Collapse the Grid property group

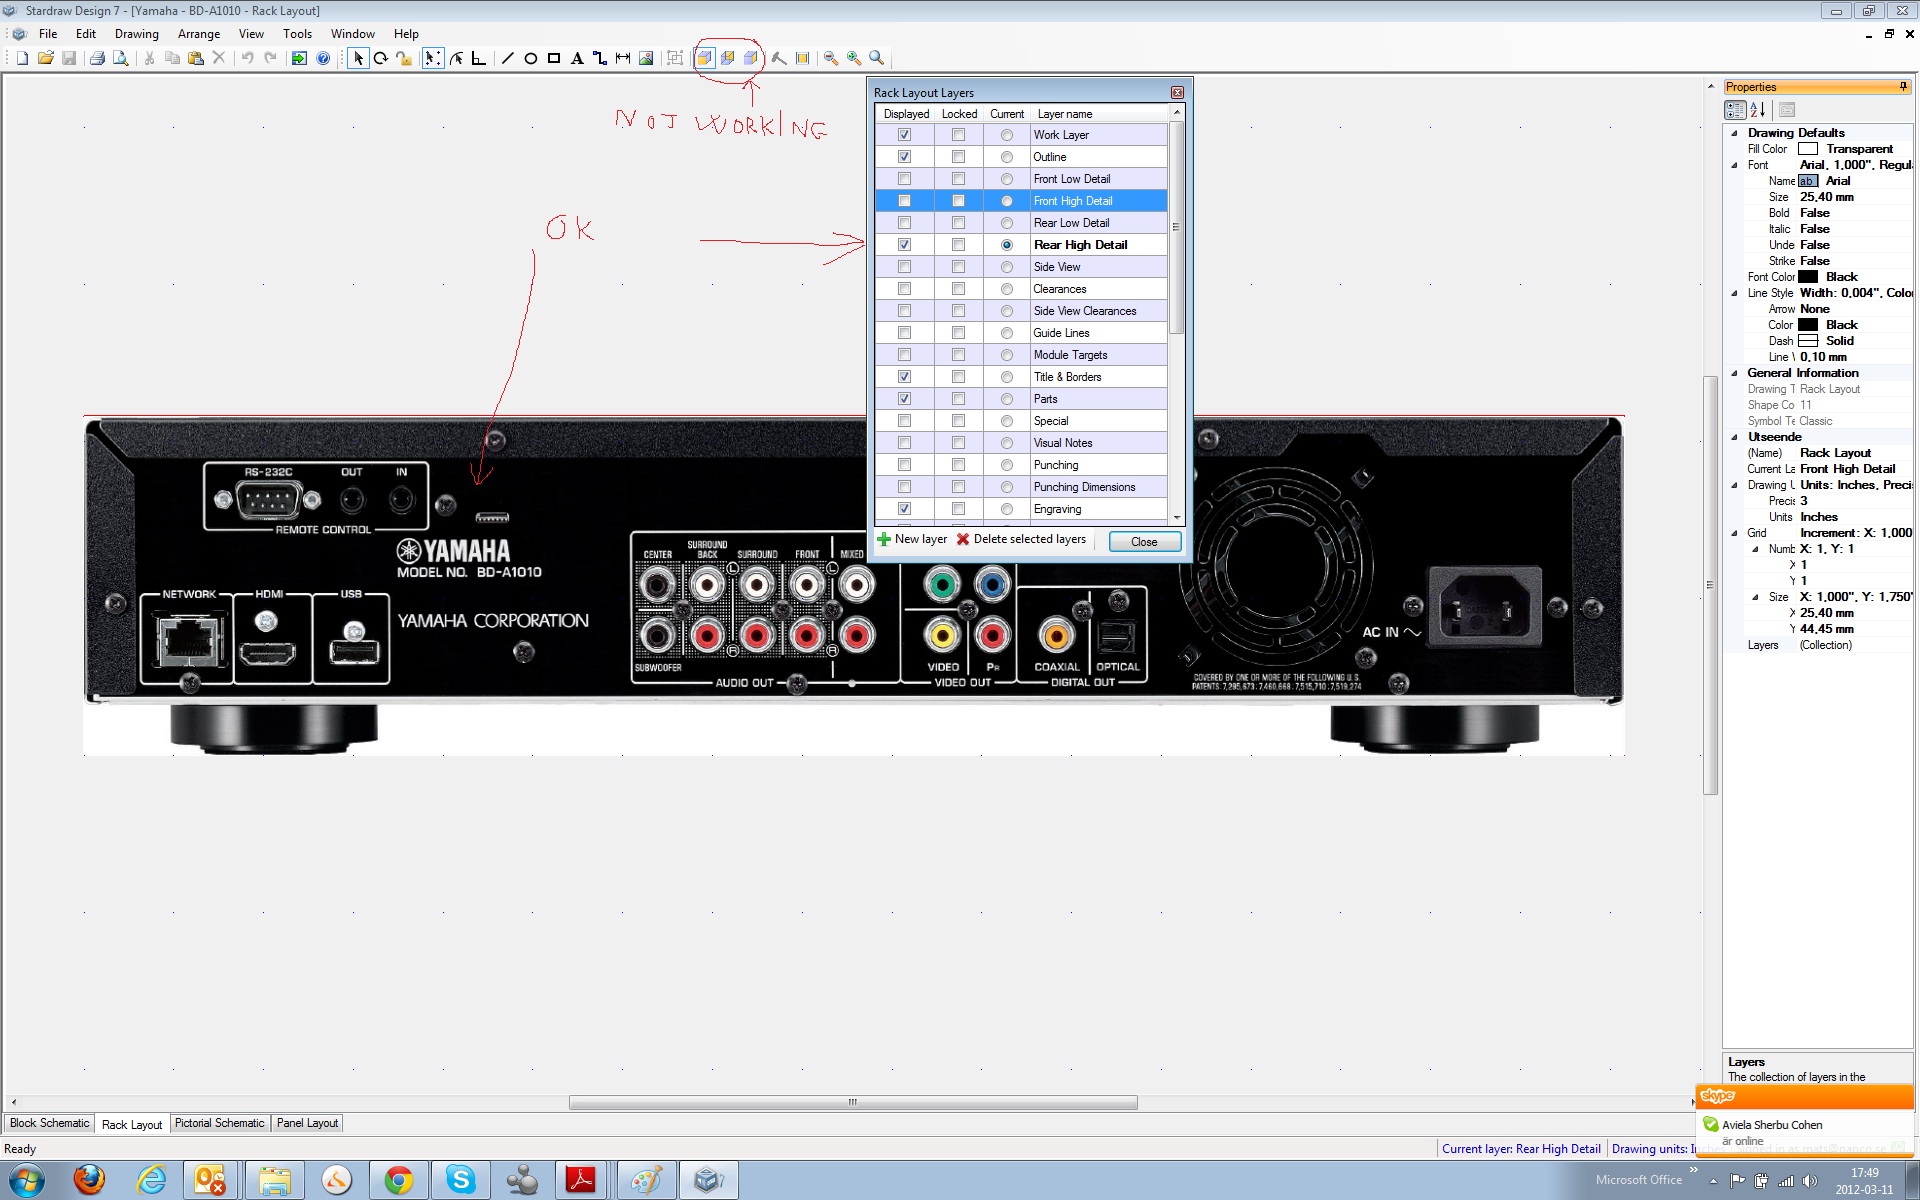pos(1734,533)
